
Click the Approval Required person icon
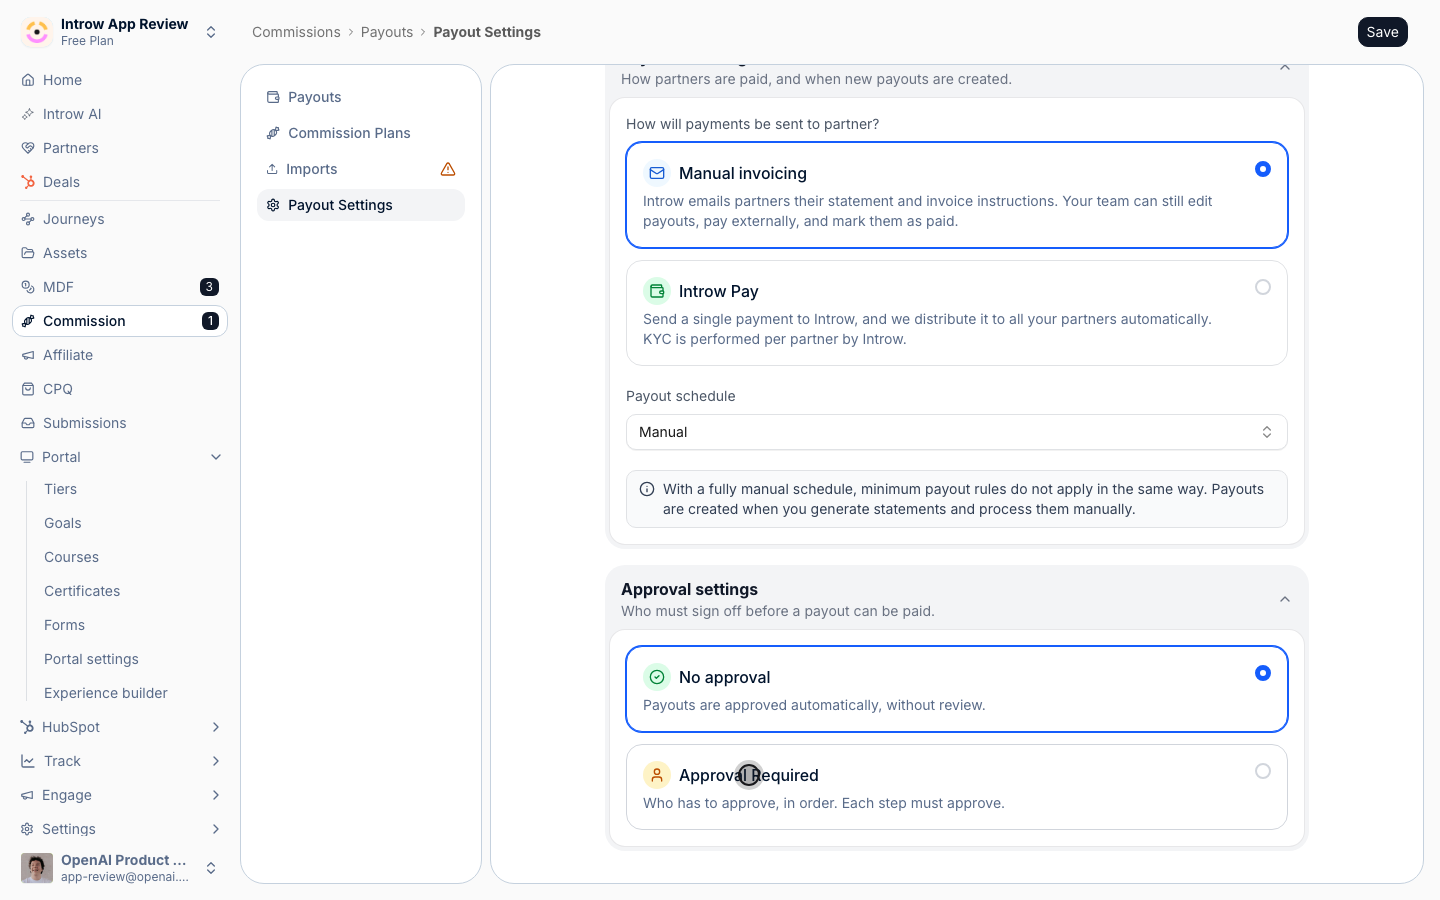pyautogui.click(x=657, y=775)
